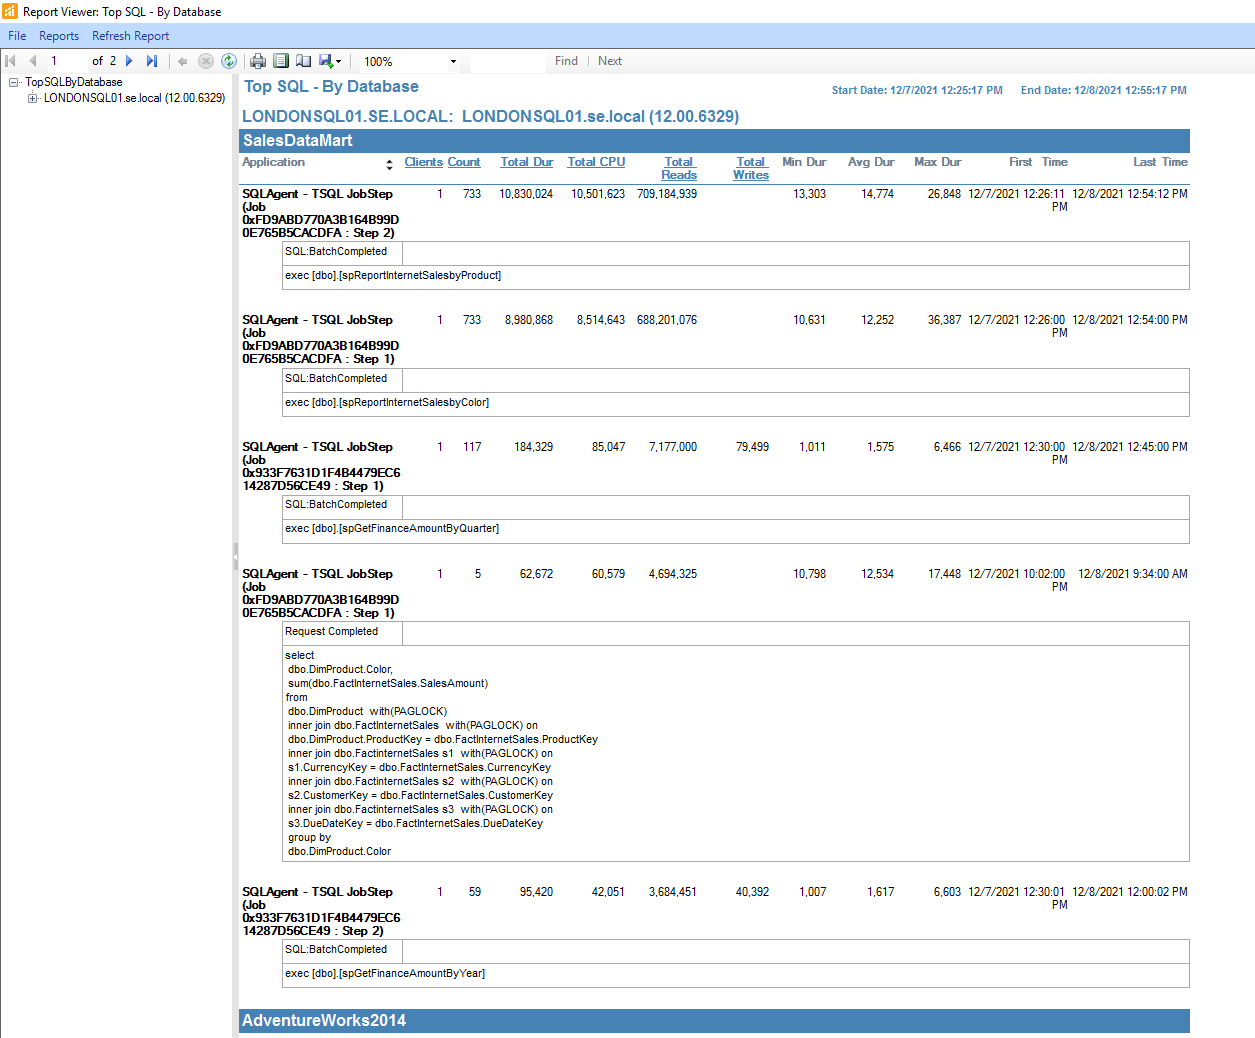Print the report using the printer icon
The image size is (1255, 1038).
coord(258,61)
